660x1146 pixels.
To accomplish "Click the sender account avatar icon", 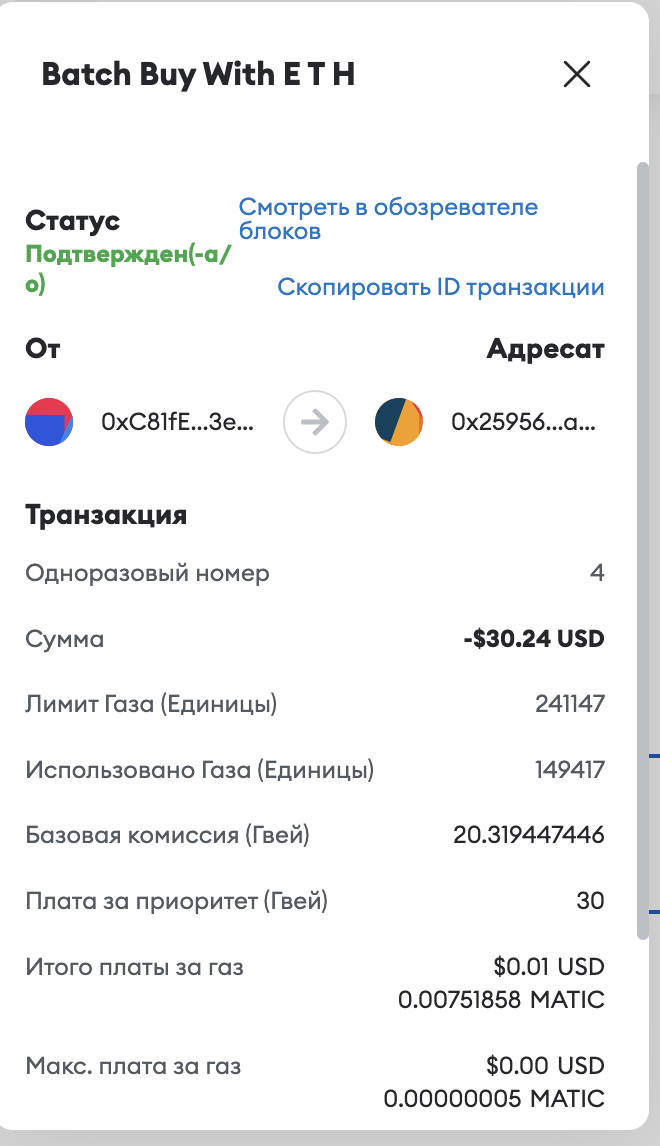I will 49,422.
